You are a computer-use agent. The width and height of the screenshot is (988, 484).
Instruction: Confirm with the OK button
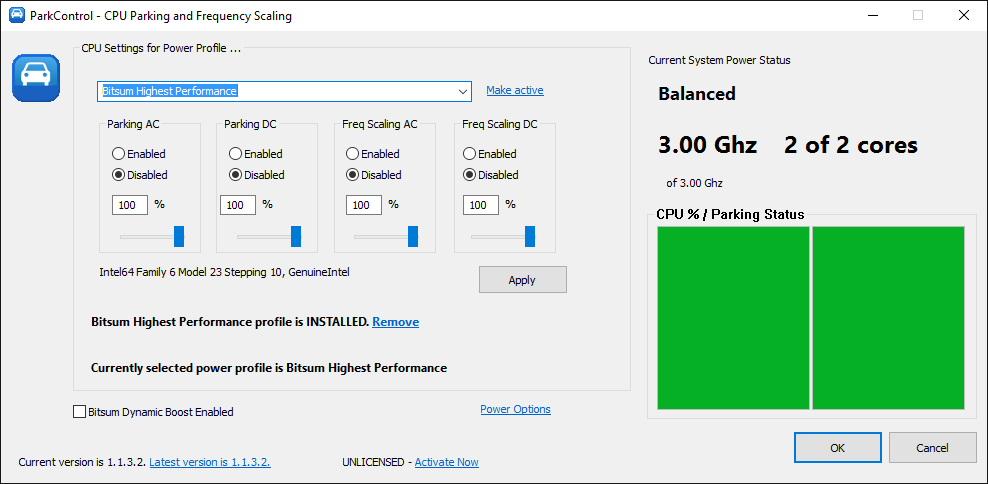(837, 448)
